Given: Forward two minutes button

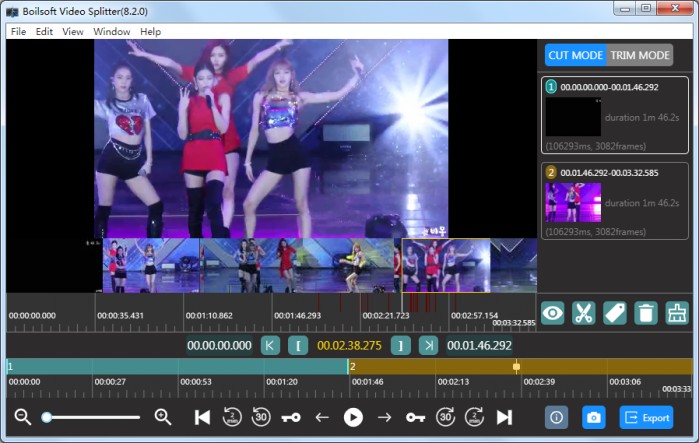Looking at the screenshot, I should pyautogui.click(x=474, y=417).
